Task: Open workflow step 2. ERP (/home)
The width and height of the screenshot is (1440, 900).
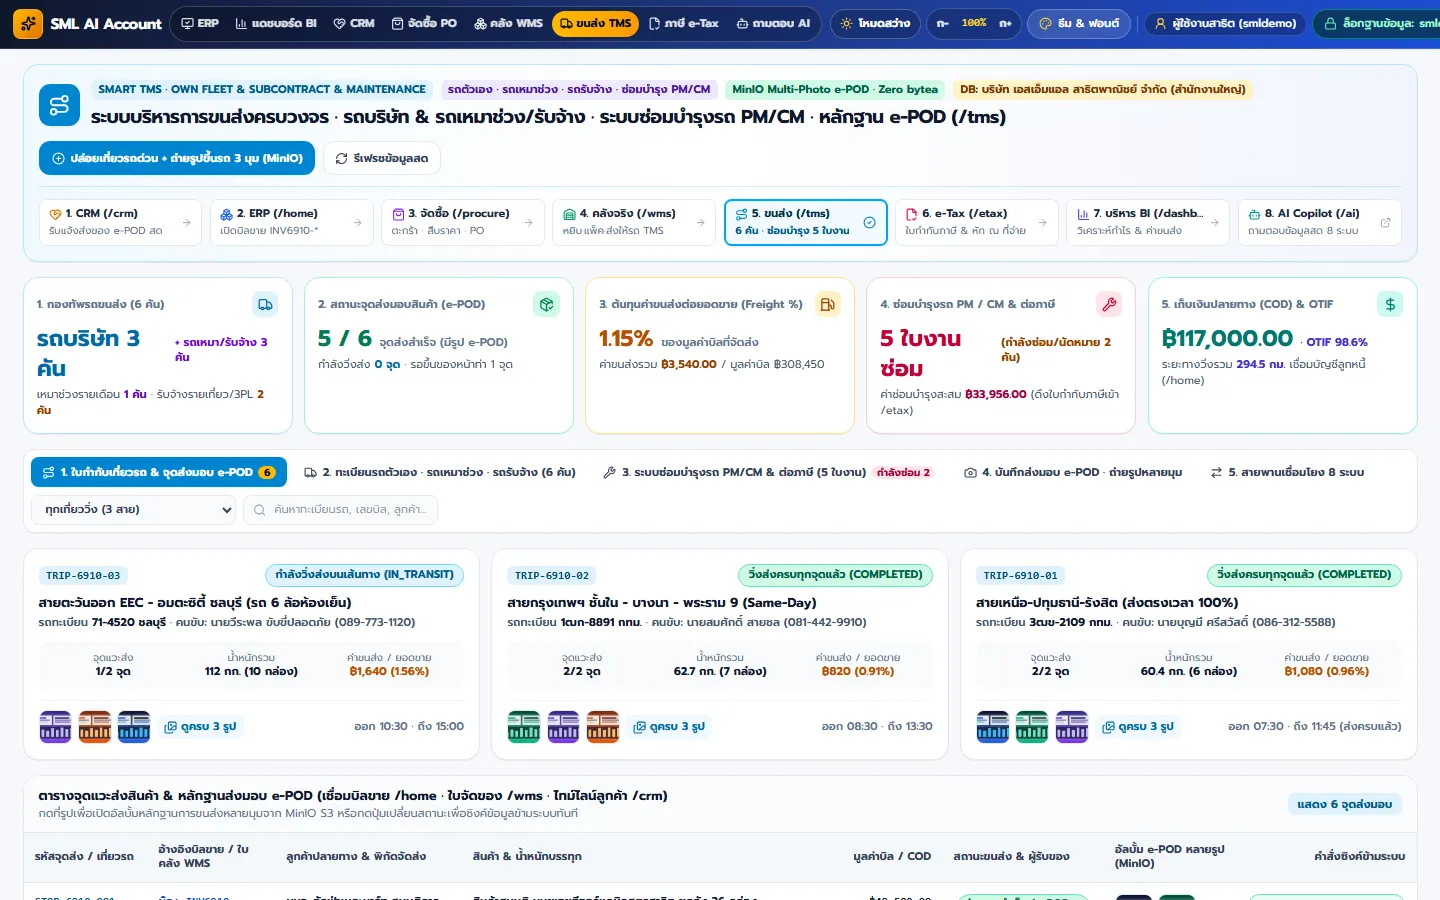Action: [x=291, y=222]
